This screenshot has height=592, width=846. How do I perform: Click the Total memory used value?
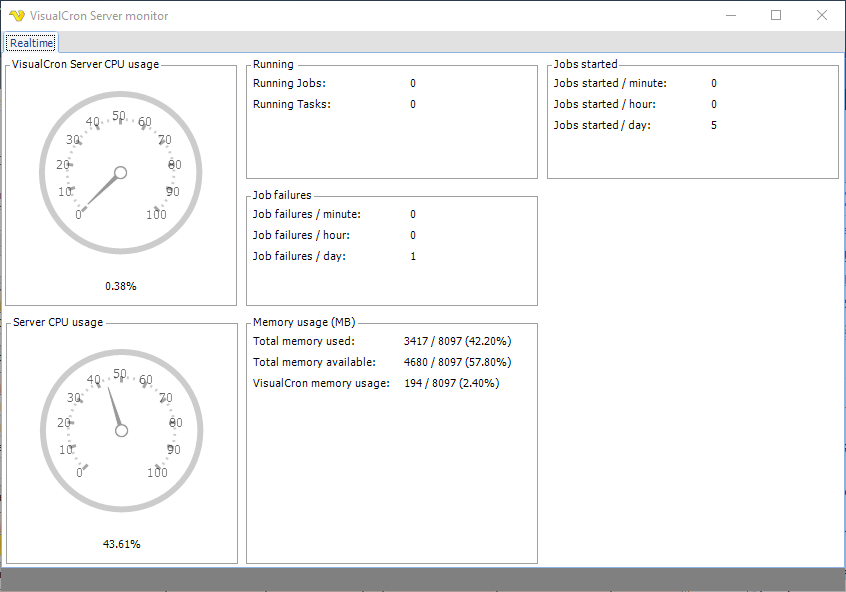453,341
